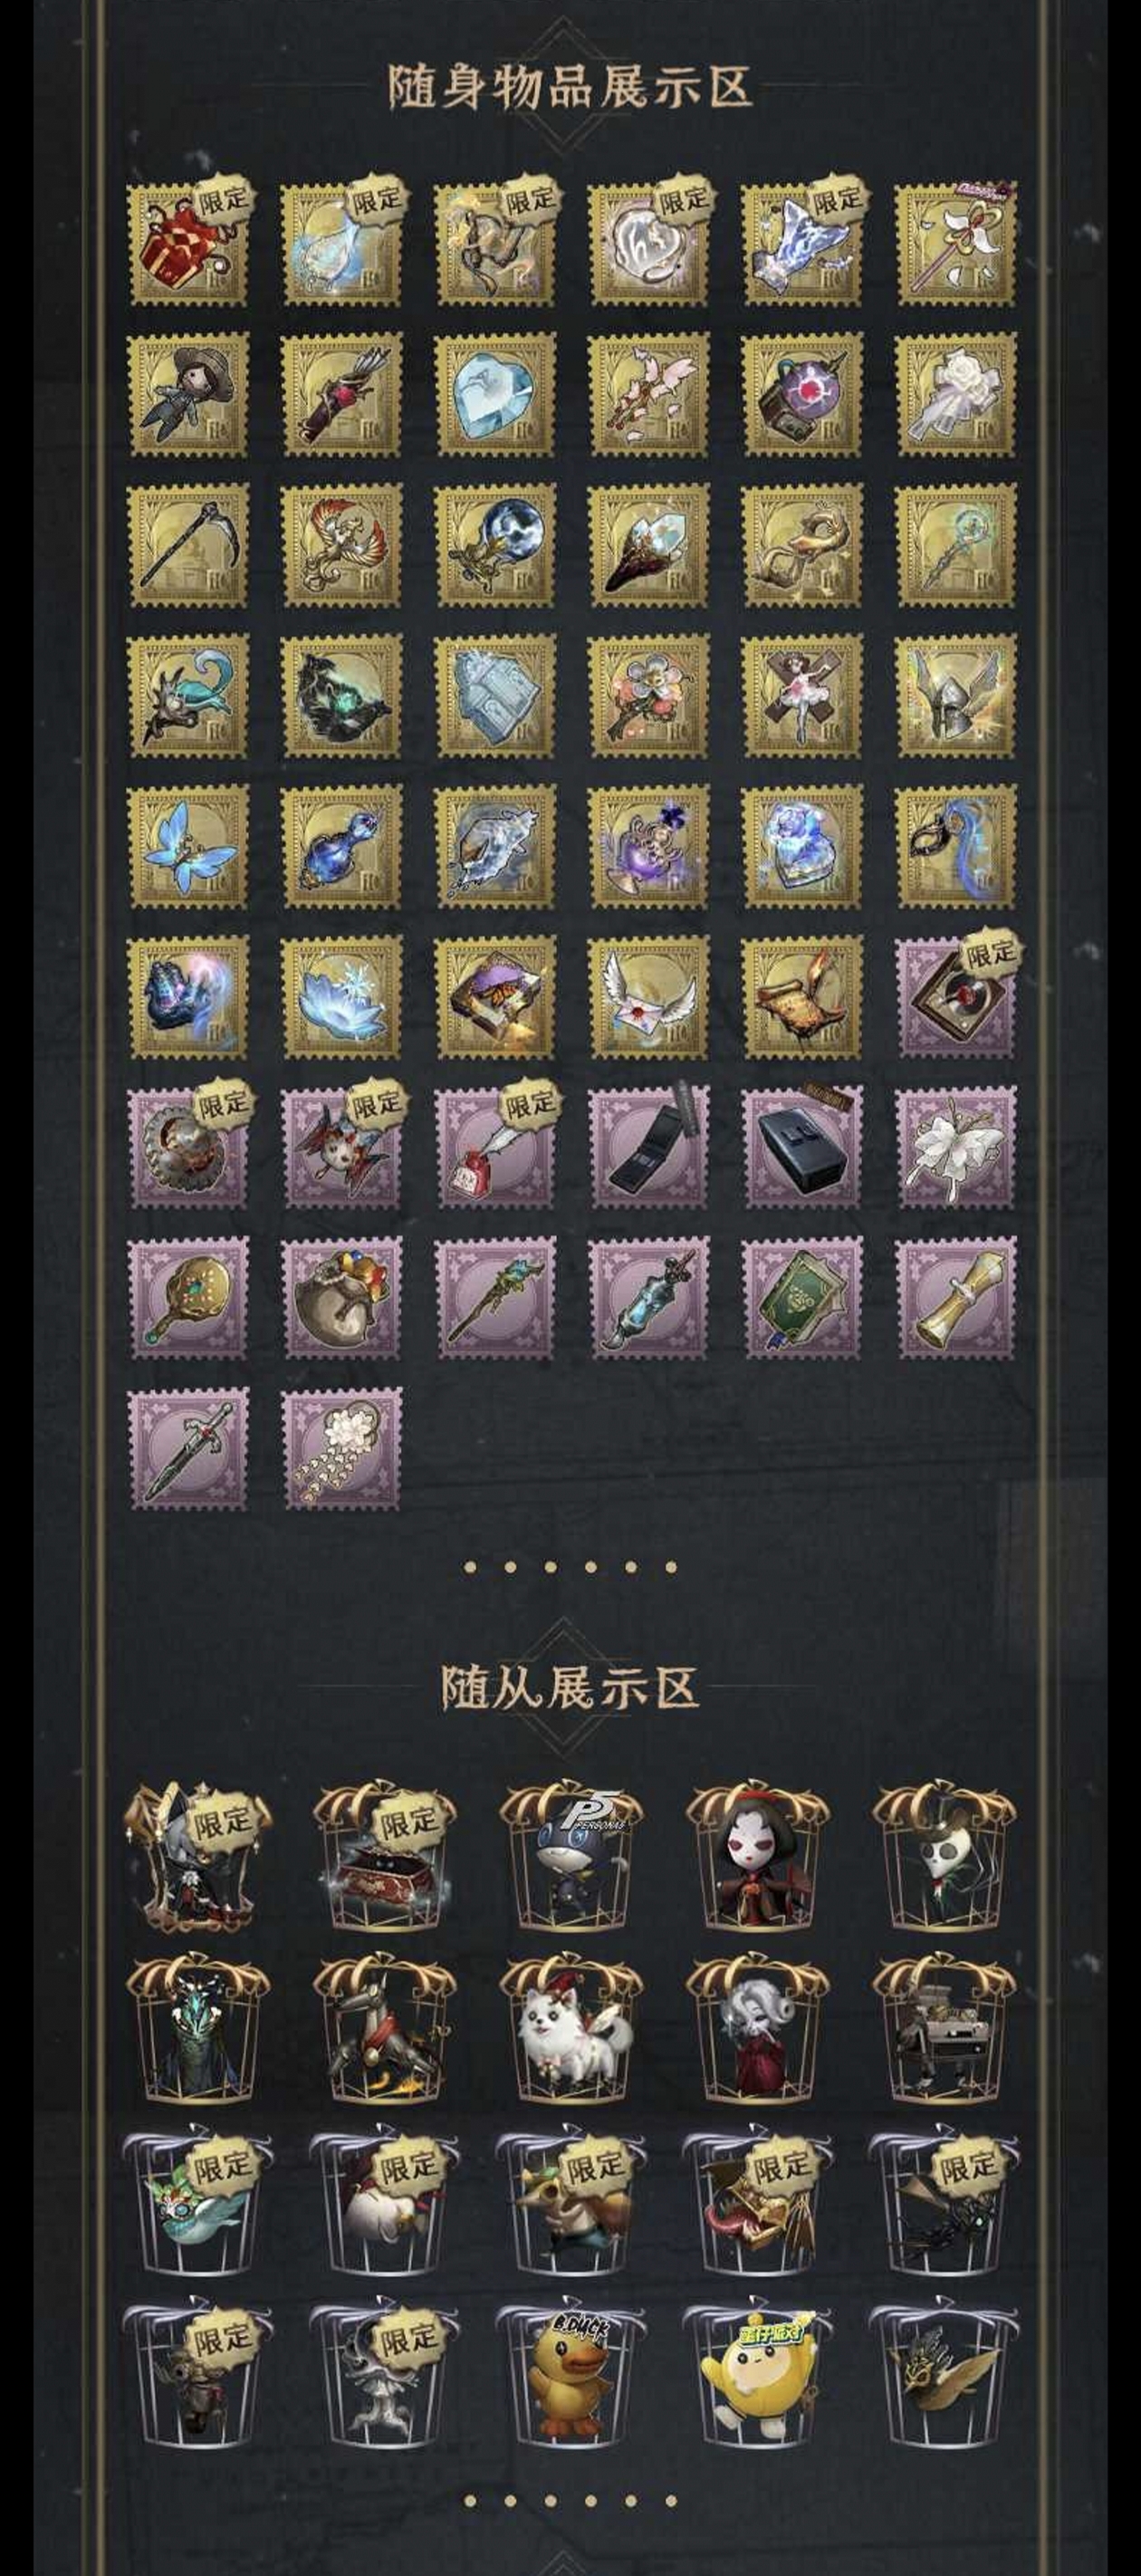Image resolution: width=1141 pixels, height=2576 pixels.
Task: Pick the vinyl record limited accessory
Action: pyautogui.click(x=956, y=997)
